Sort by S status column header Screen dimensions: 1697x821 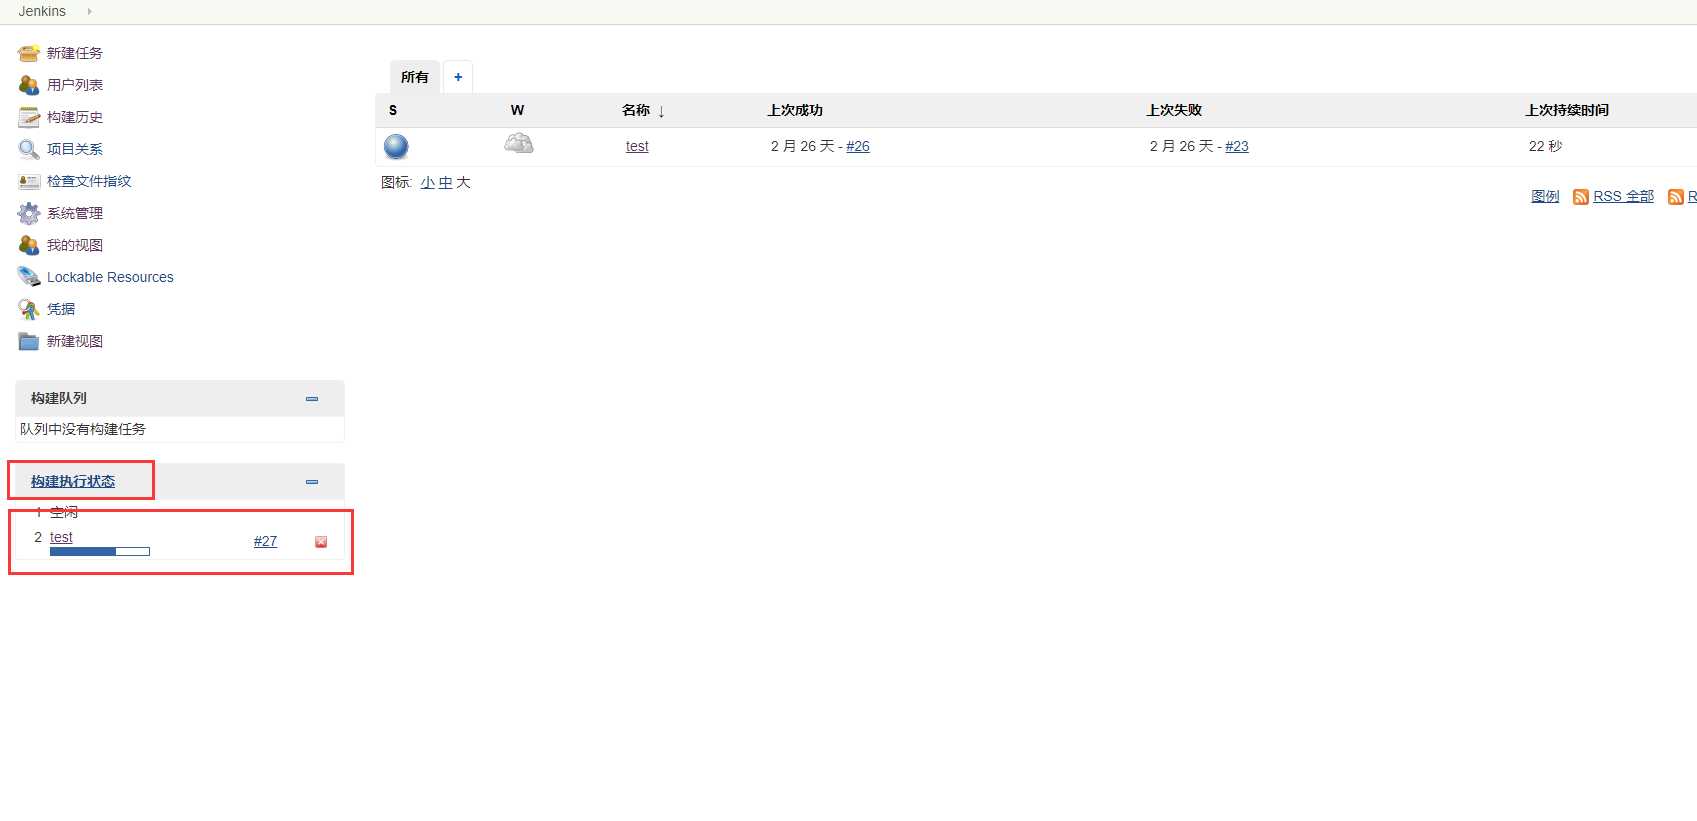pyautogui.click(x=393, y=110)
